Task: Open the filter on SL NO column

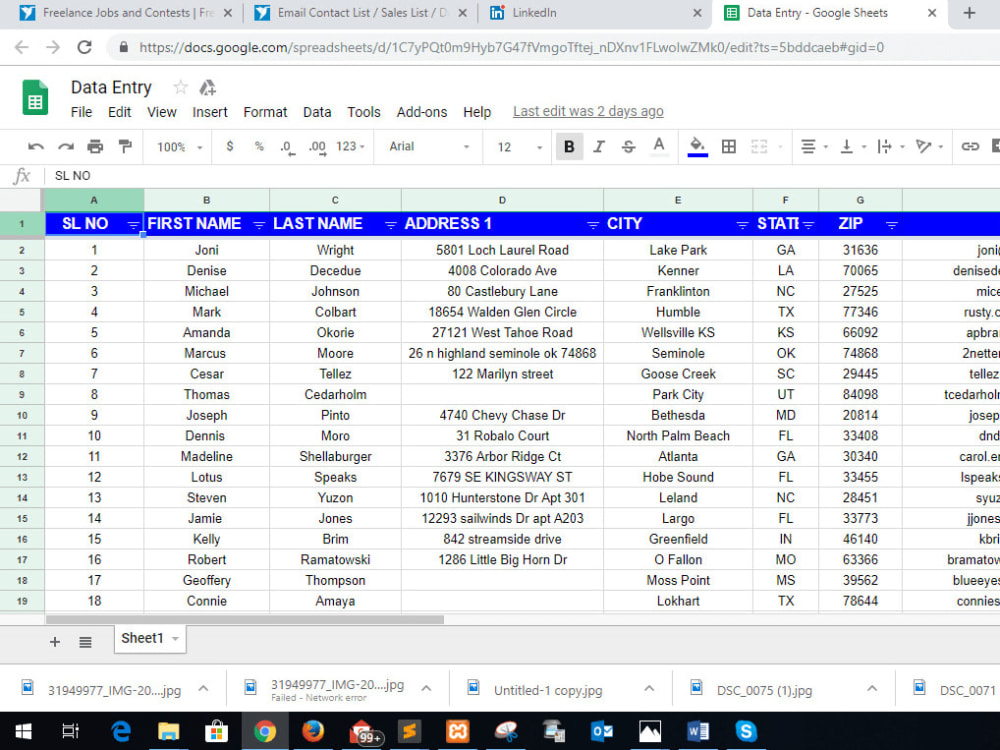Action: tap(133, 225)
